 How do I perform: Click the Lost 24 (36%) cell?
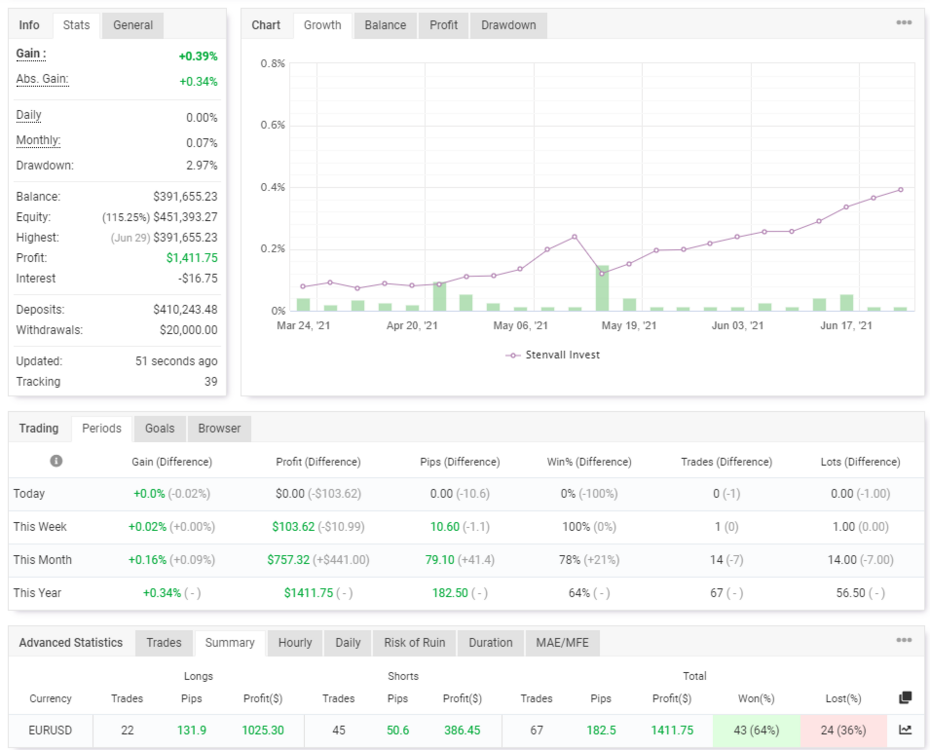843,730
